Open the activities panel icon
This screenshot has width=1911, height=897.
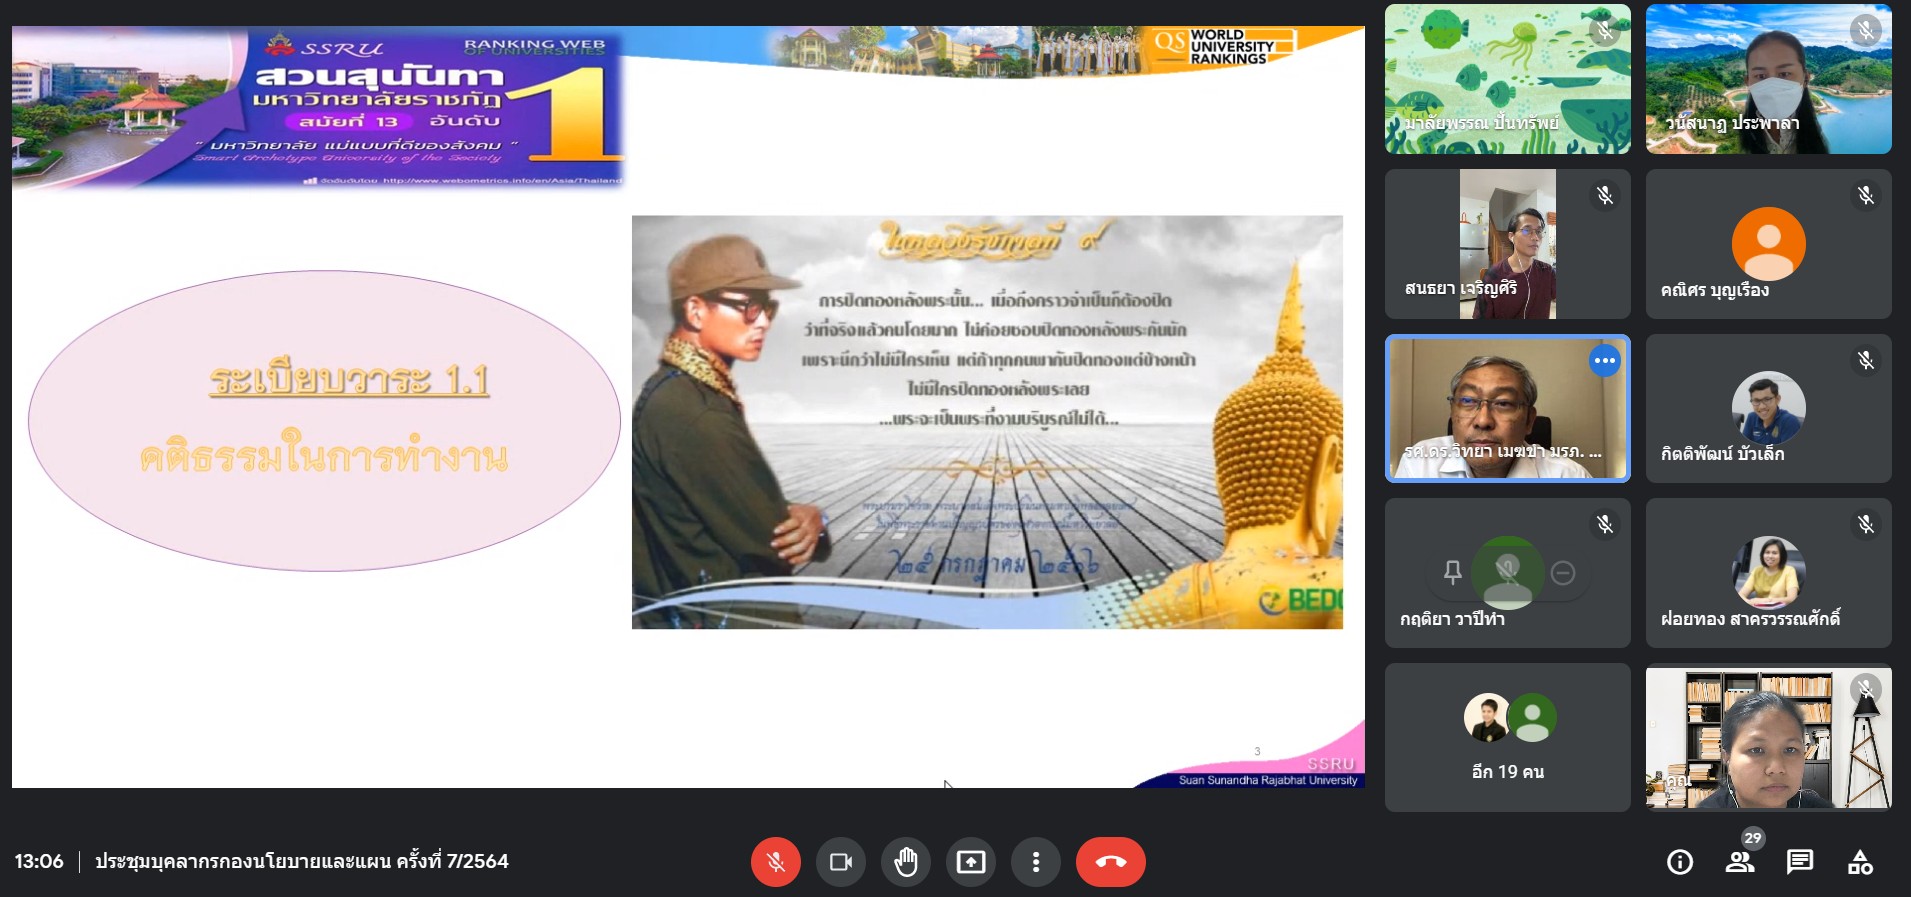1860,862
